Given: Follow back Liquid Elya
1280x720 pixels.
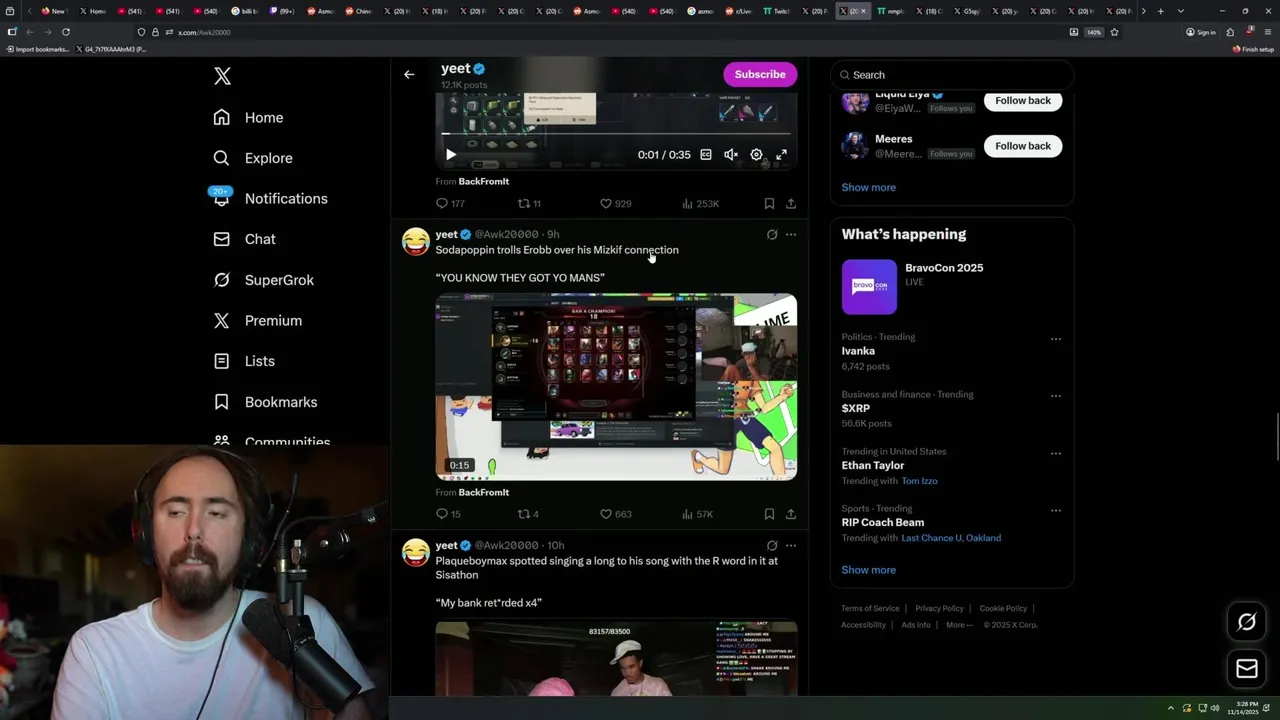Looking at the screenshot, I should pos(1022,100).
